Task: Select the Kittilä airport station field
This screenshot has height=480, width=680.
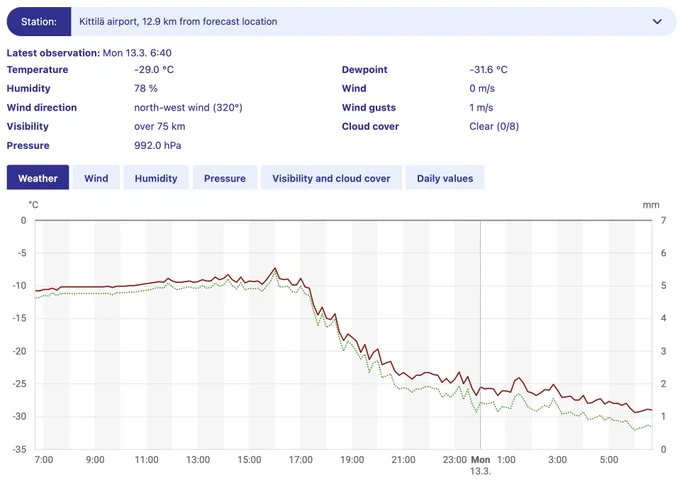Action: [x=373, y=21]
